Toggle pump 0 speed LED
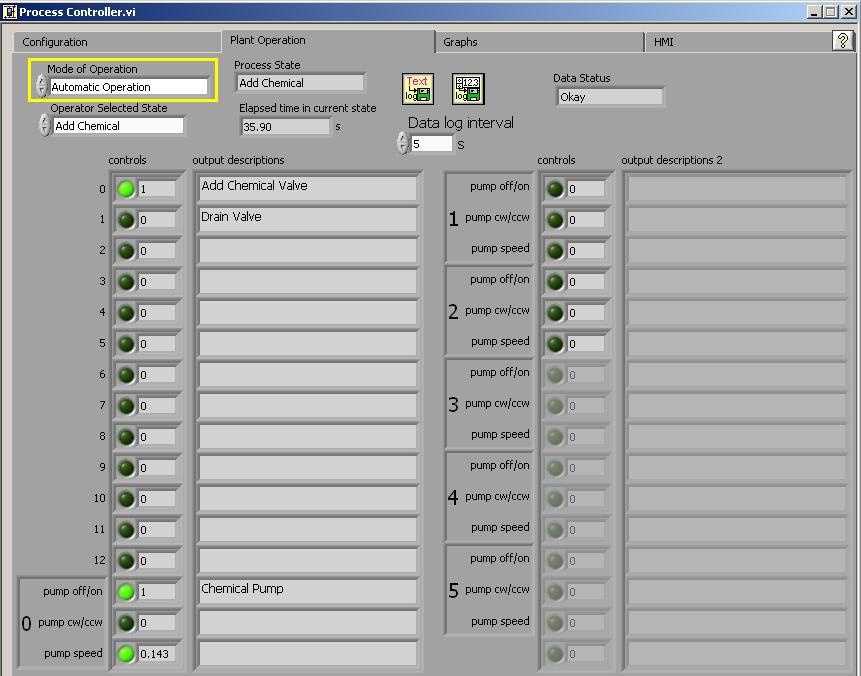861x676 pixels. (x=126, y=654)
